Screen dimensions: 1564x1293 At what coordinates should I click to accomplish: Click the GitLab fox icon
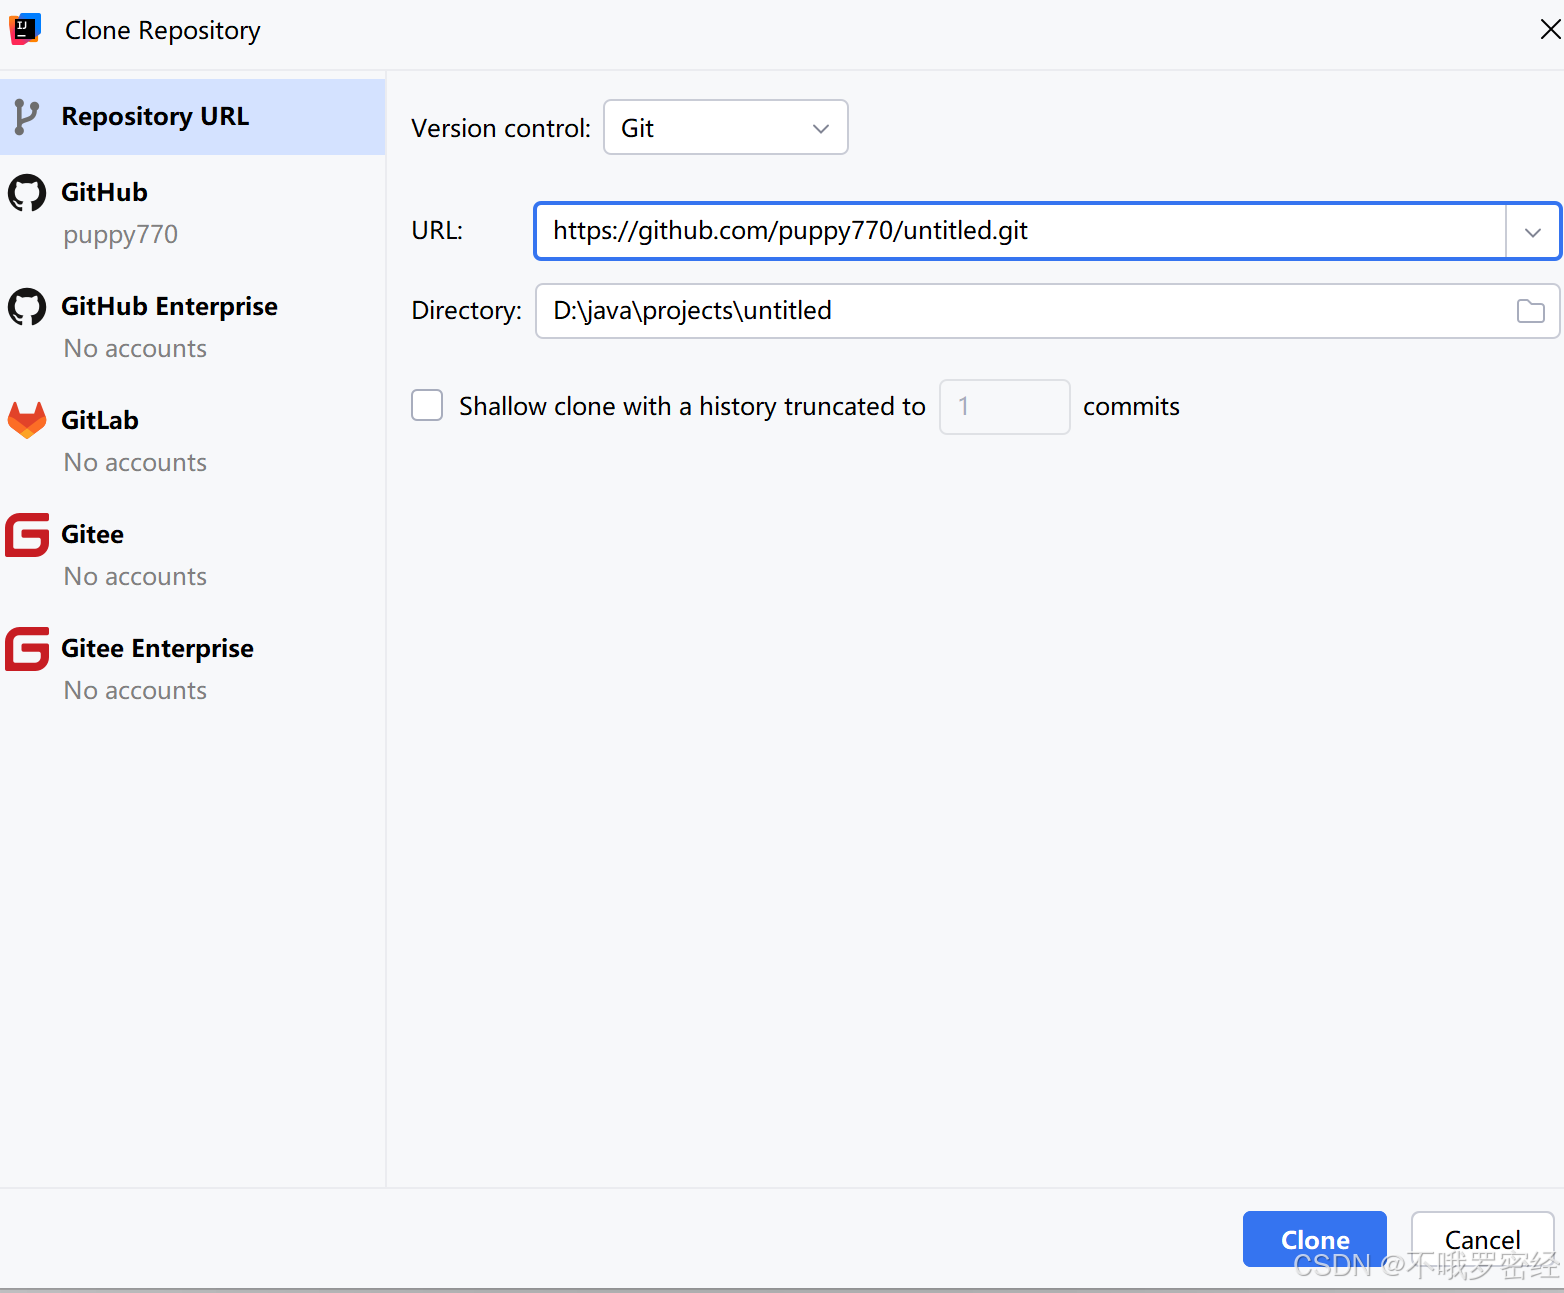pyautogui.click(x=27, y=420)
